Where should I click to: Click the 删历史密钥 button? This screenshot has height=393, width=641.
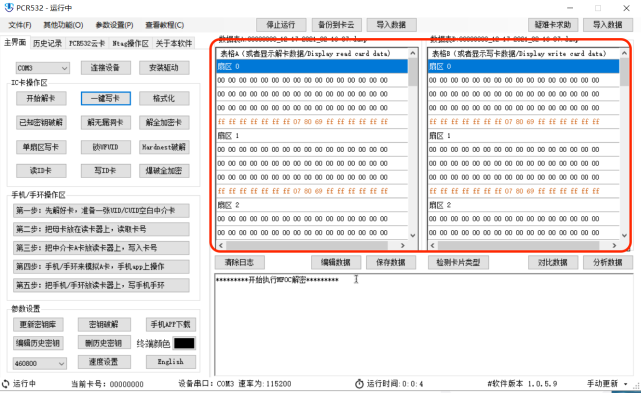[x=104, y=343]
